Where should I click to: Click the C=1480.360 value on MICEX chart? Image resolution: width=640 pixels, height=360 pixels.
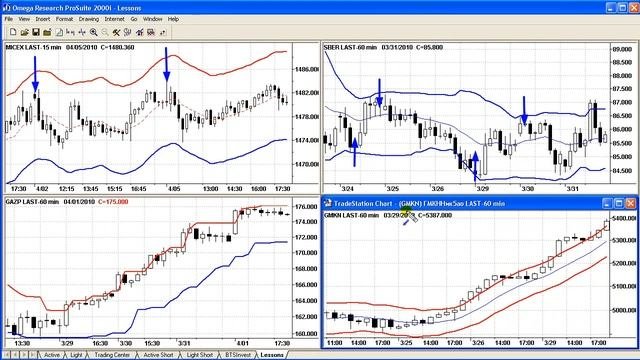(x=117, y=47)
